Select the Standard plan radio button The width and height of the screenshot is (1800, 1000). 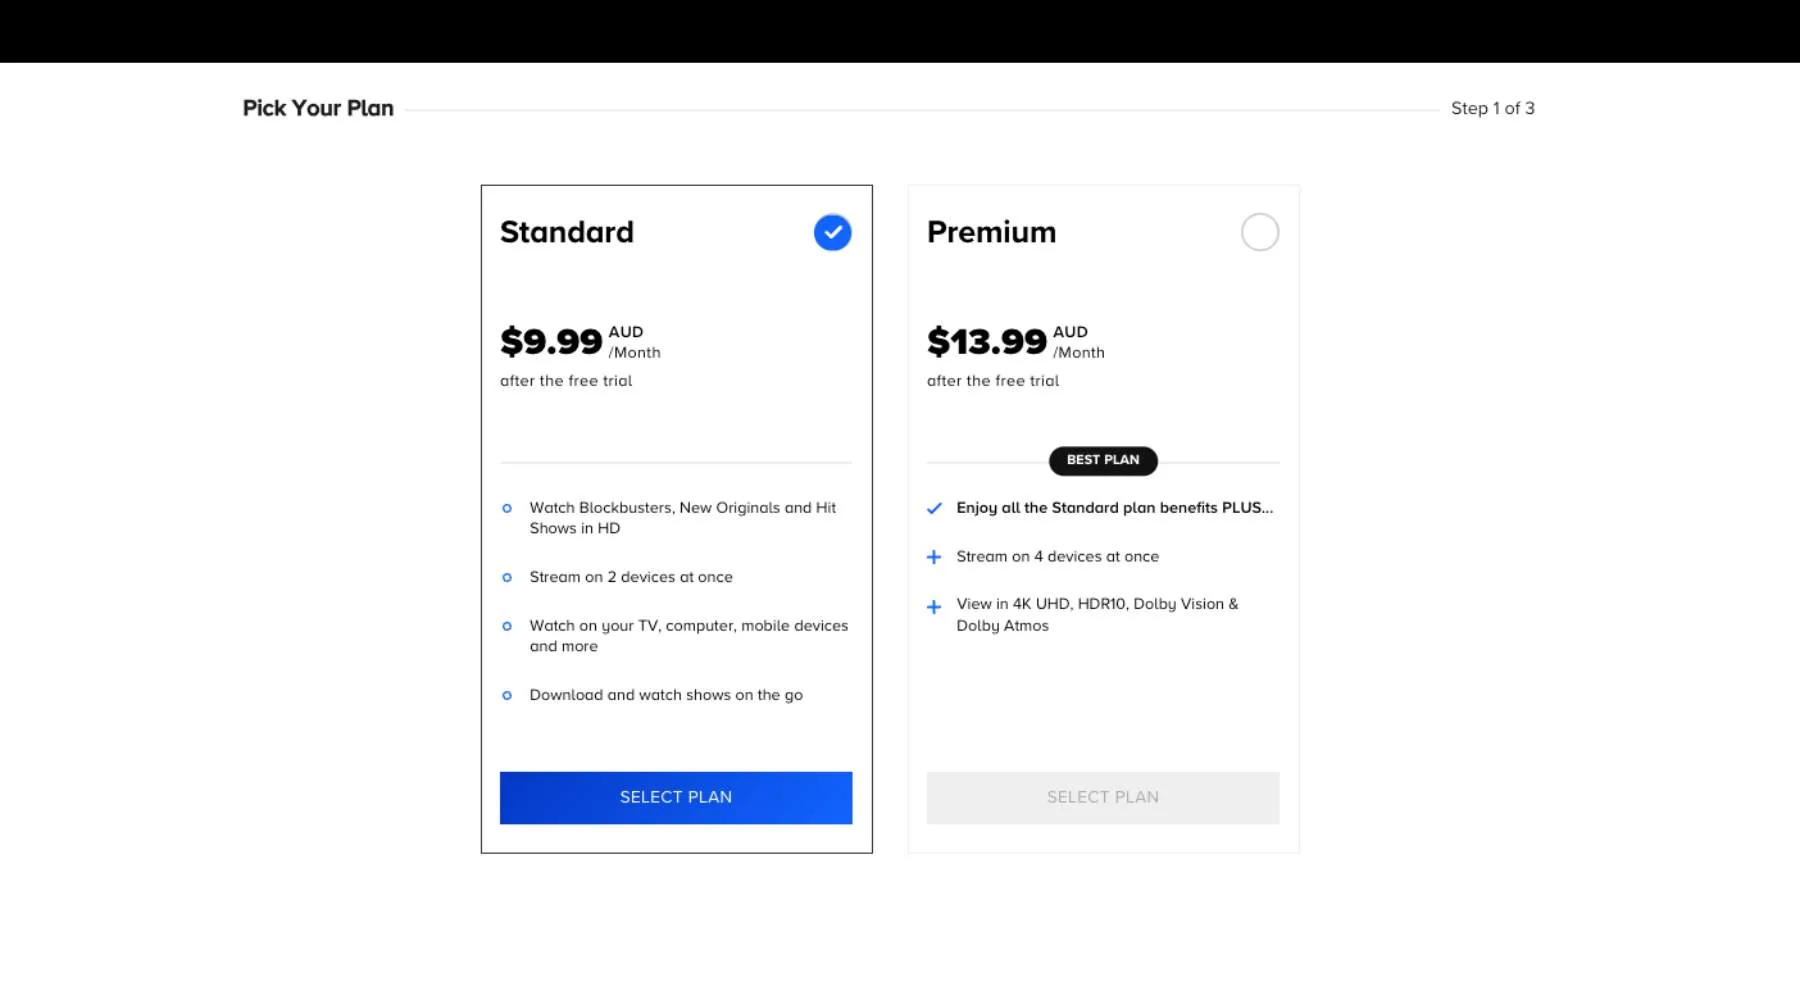click(832, 233)
